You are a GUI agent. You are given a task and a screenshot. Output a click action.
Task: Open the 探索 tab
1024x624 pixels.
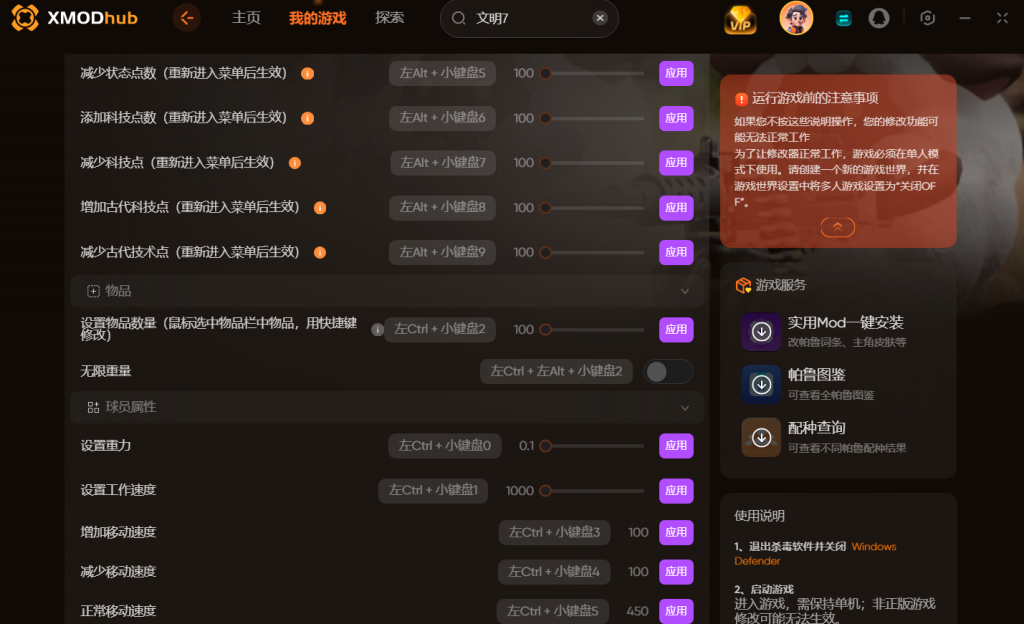[389, 18]
